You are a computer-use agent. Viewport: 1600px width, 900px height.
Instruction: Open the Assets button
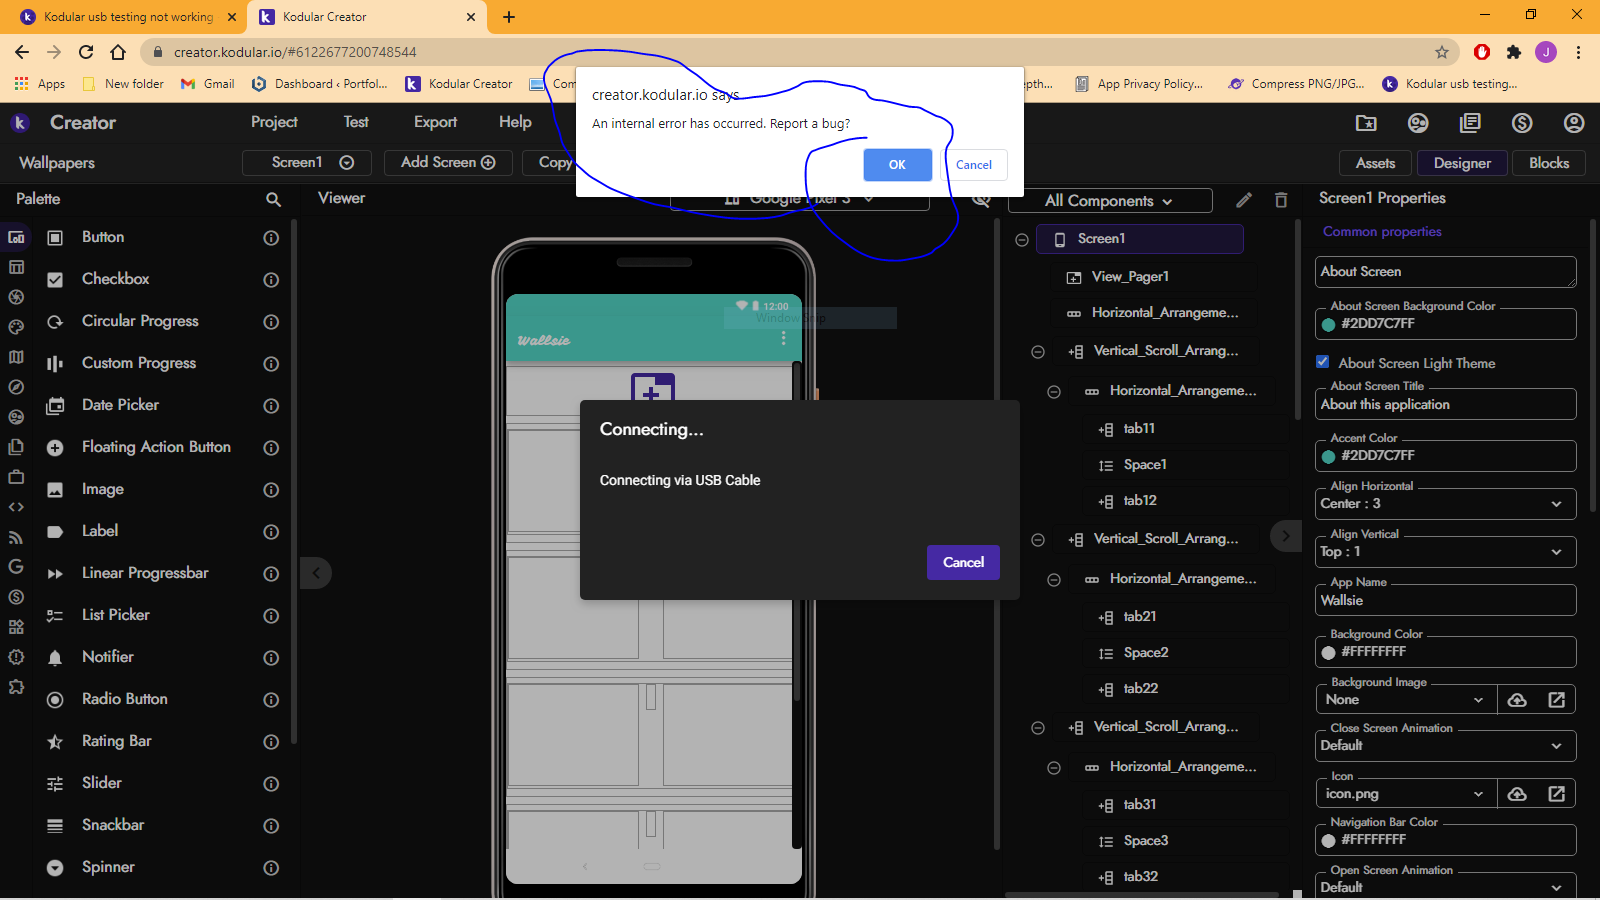coord(1375,163)
